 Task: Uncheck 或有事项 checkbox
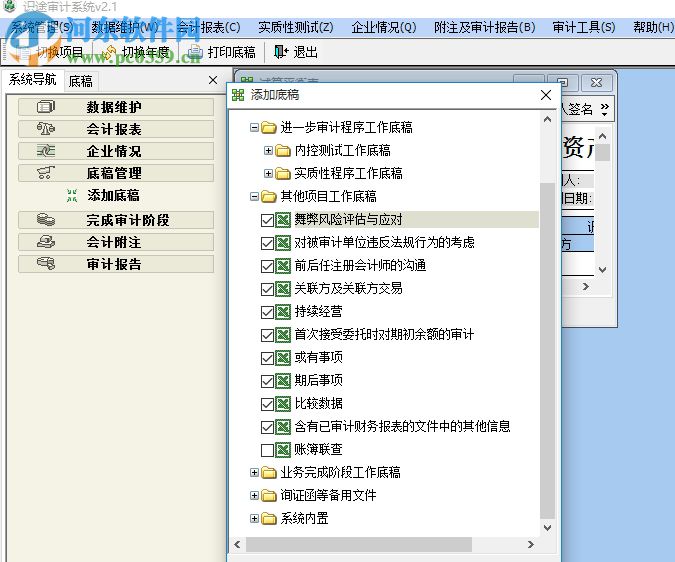[x=267, y=358]
